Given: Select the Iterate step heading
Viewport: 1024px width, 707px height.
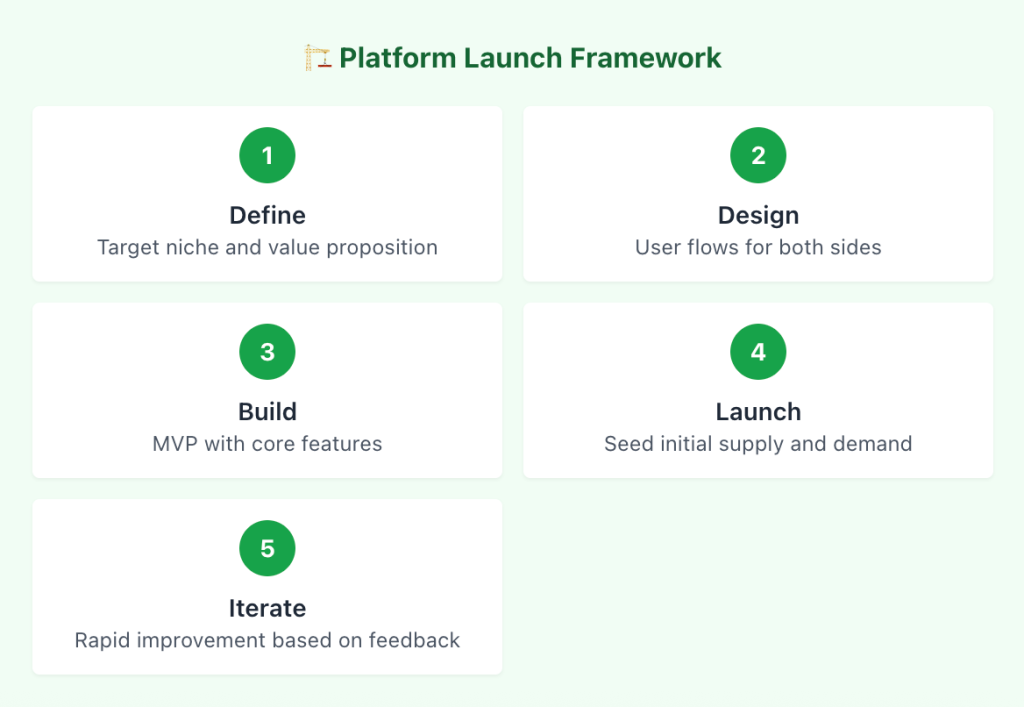Looking at the screenshot, I should (267, 608).
